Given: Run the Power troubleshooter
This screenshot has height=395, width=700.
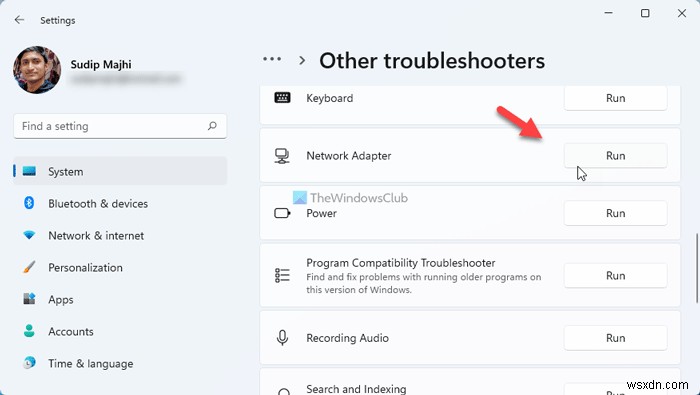Looking at the screenshot, I should 616,213.
